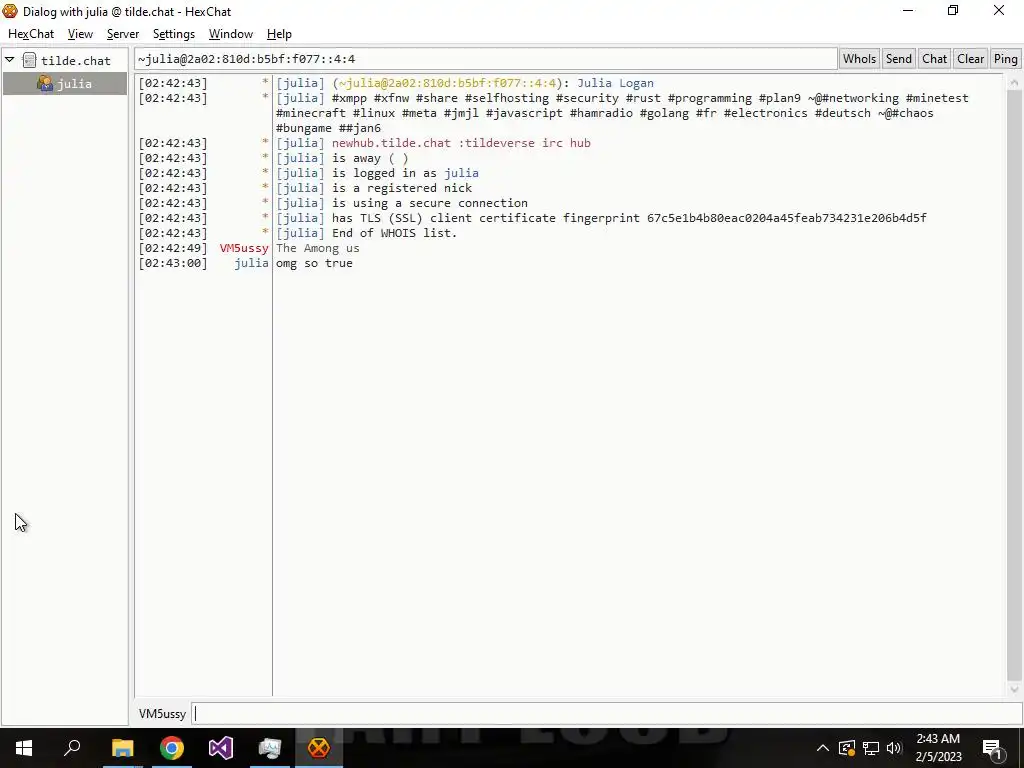Viewport: 1024px width, 768px height.
Task: Click the WhoIs button
Action: pos(859,59)
